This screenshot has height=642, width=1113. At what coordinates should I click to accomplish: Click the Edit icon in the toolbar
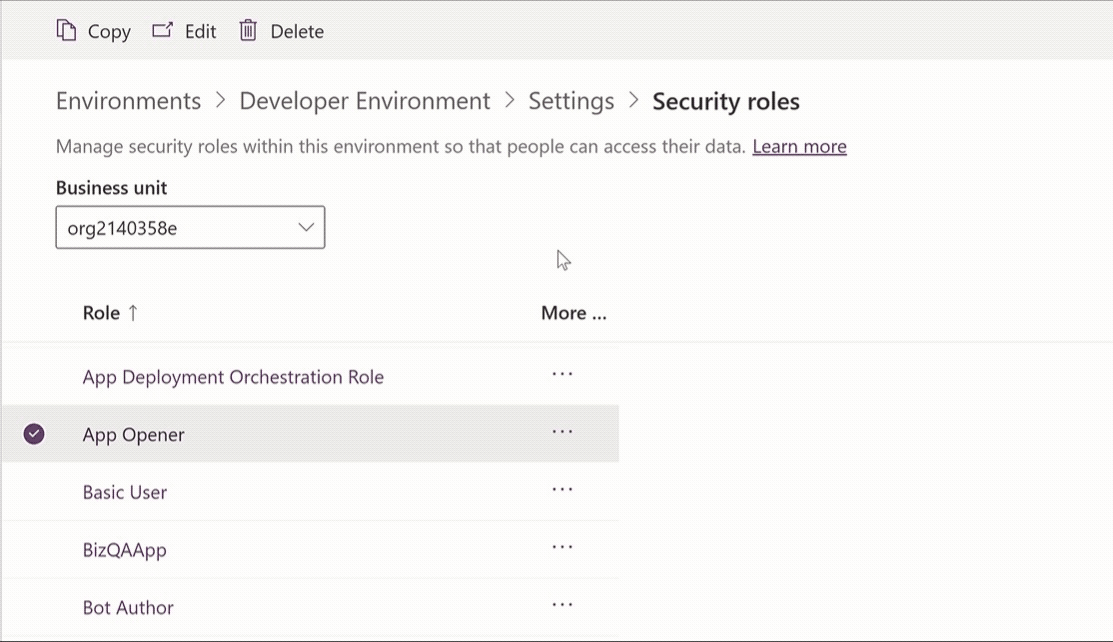coord(162,31)
